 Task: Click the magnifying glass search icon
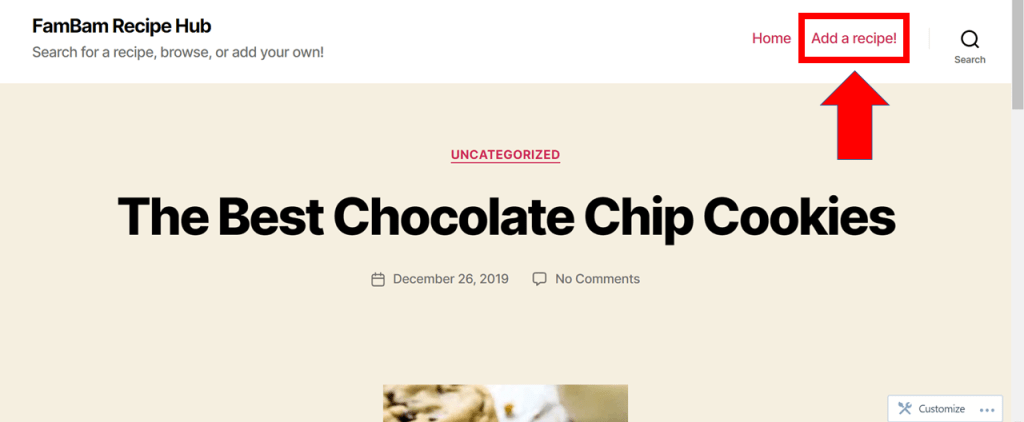click(969, 39)
